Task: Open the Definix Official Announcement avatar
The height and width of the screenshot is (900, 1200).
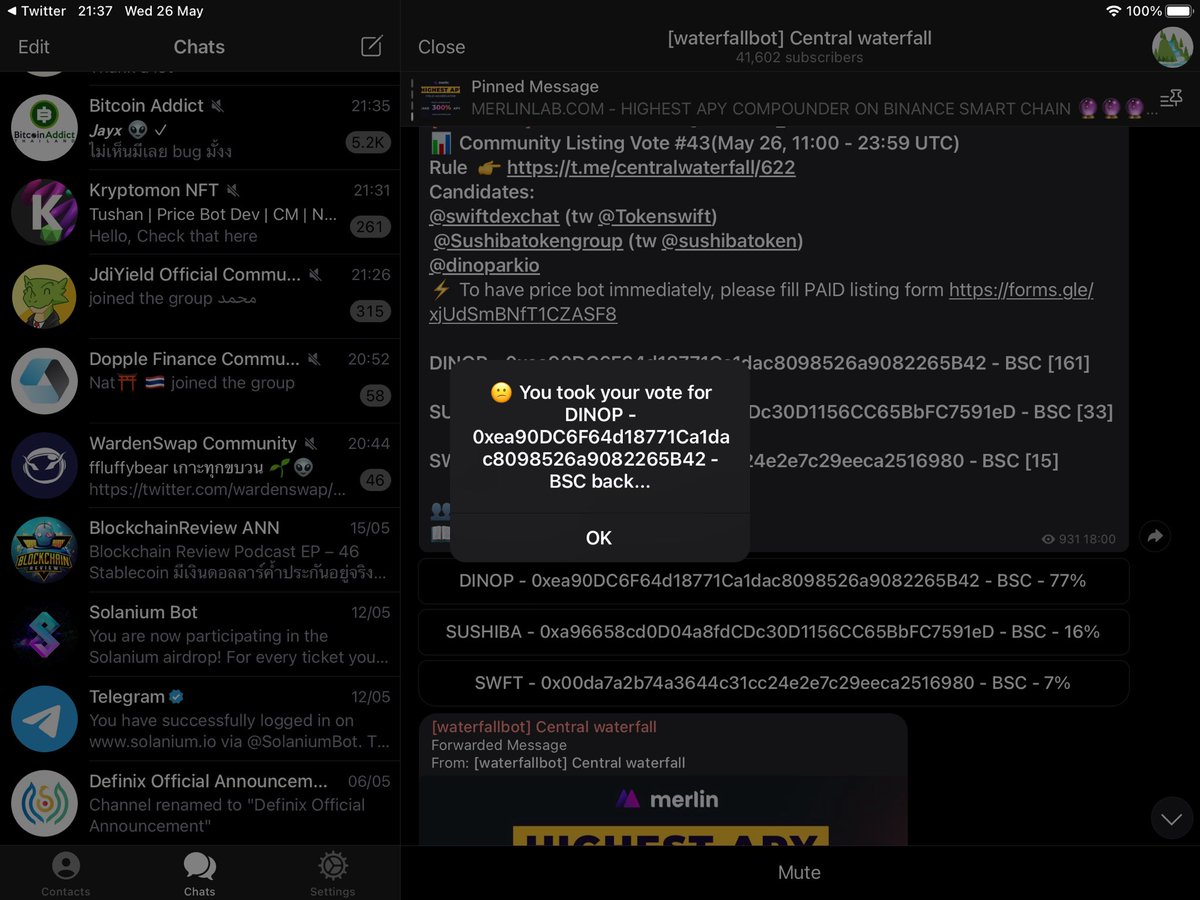Action: (x=44, y=803)
